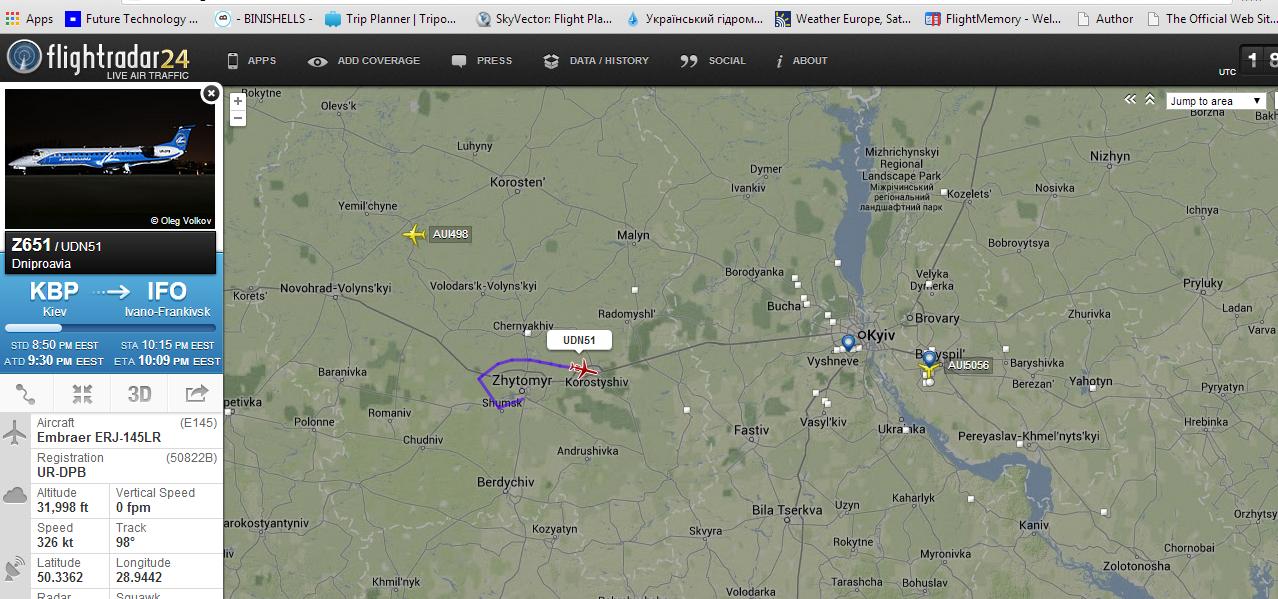
Task: Open the flight route icon in panel
Action: tap(26, 393)
